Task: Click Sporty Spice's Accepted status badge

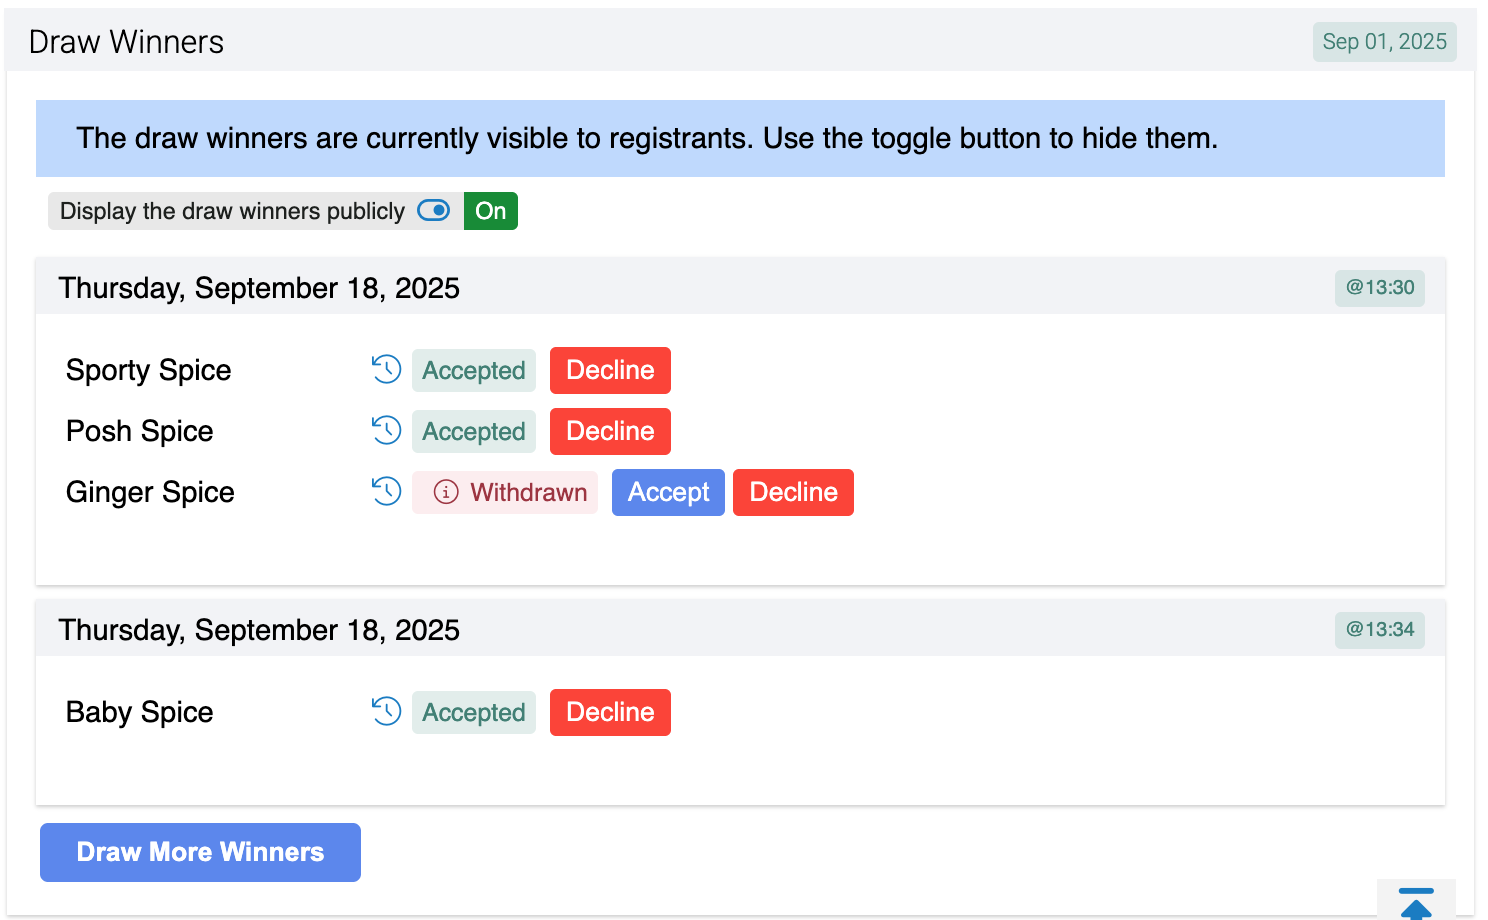Action: click(x=474, y=370)
